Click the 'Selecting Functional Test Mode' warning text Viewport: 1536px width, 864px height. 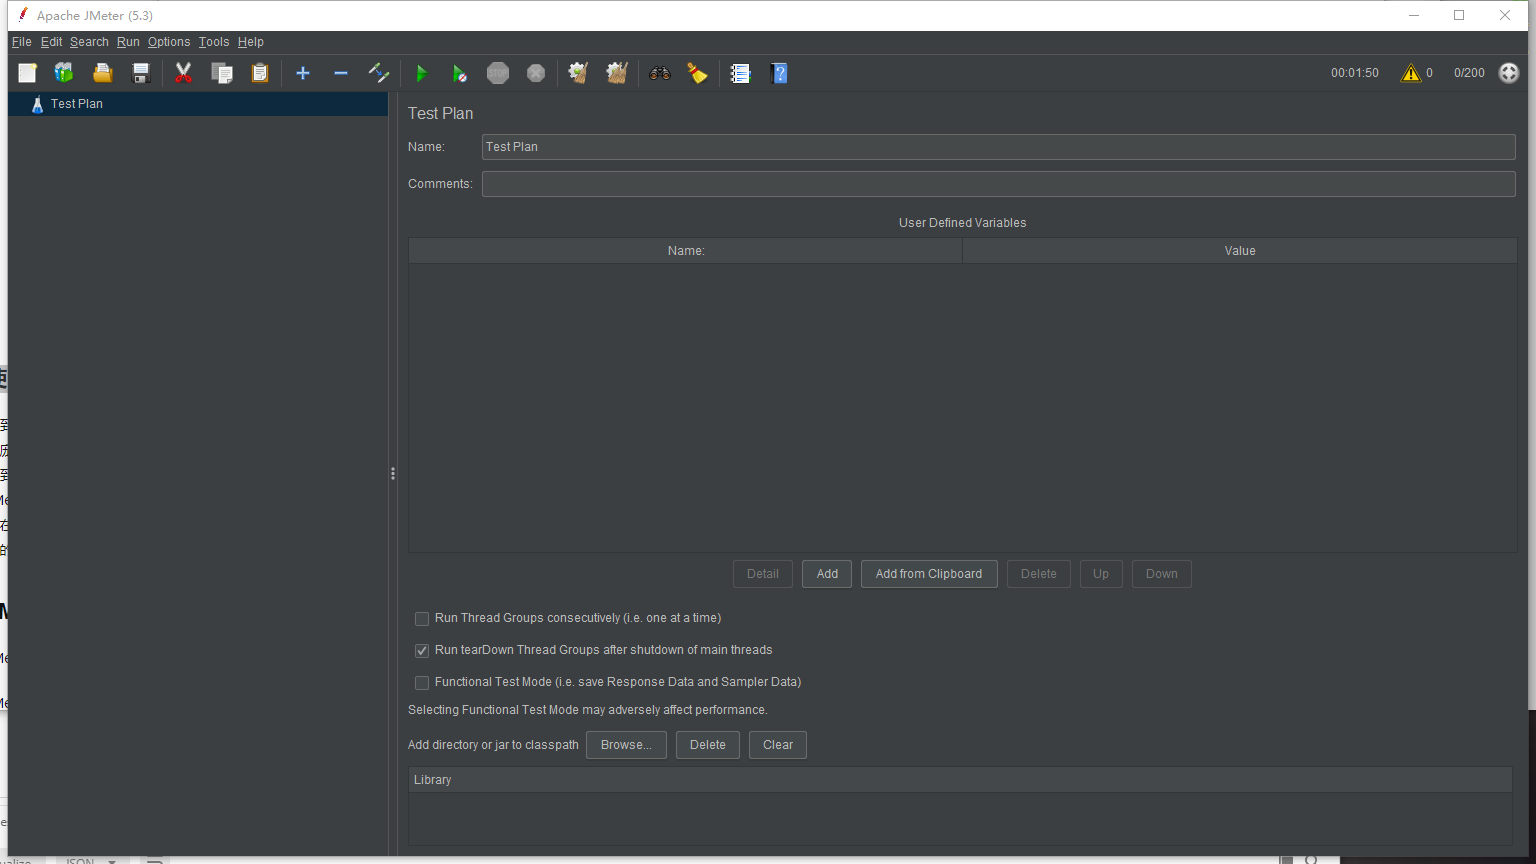(x=588, y=710)
